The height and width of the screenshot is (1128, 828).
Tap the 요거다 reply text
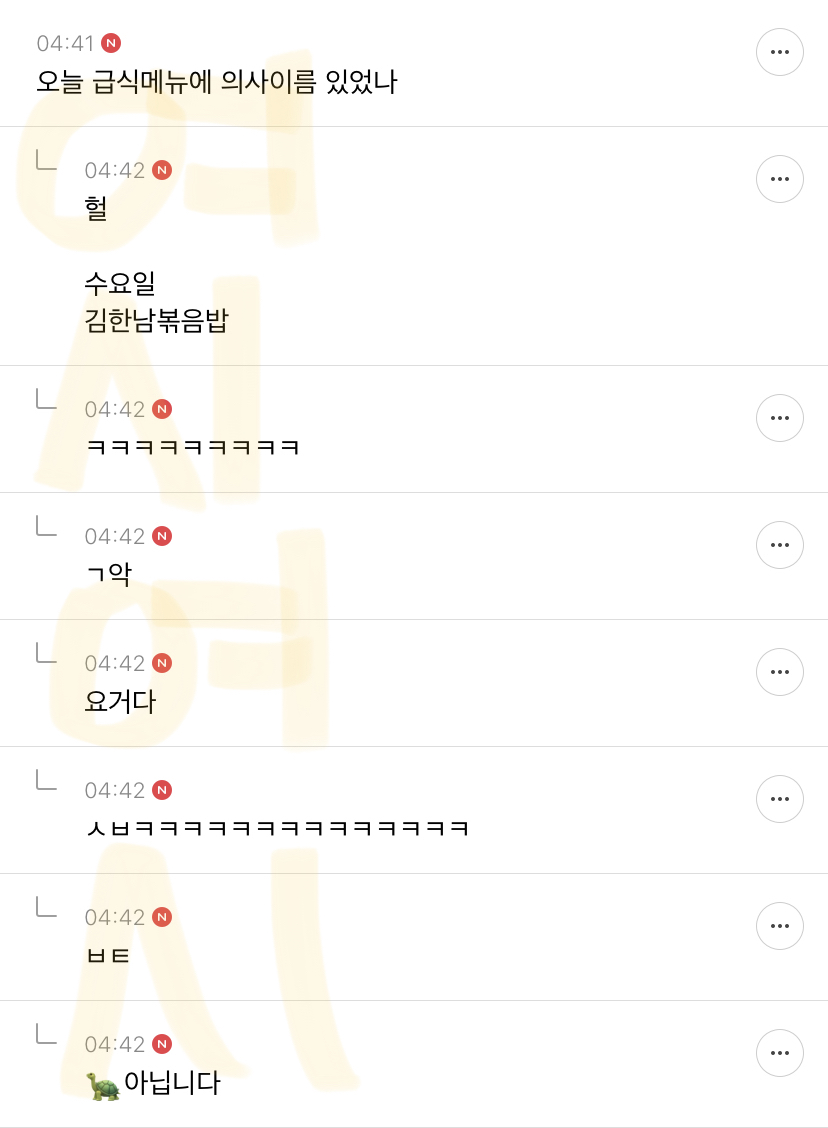(120, 702)
